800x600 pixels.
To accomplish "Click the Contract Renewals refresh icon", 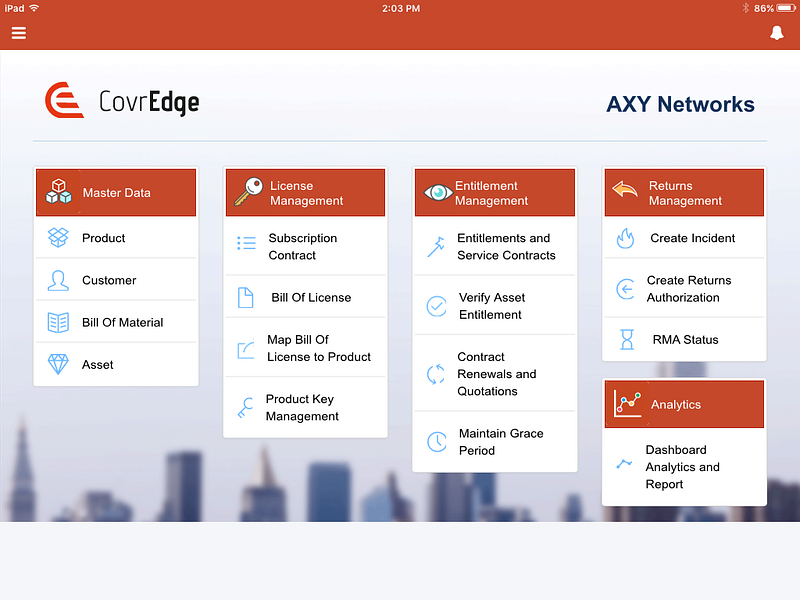I will coord(436,374).
